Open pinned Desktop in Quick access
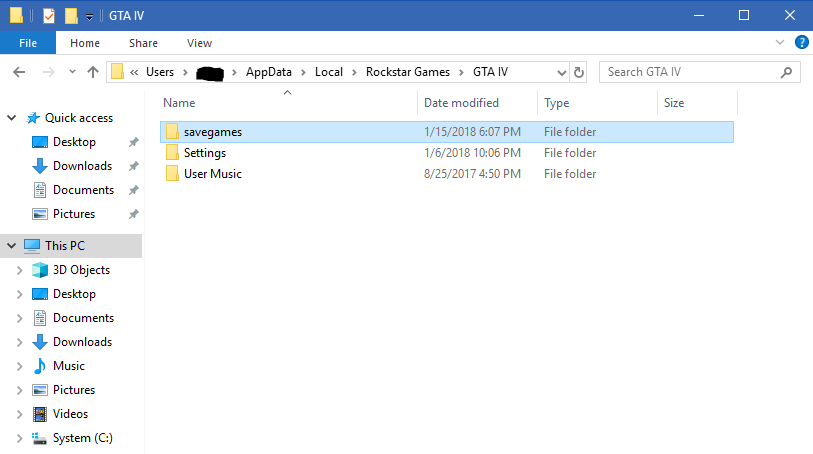This screenshot has height=454, width=813. coord(74,142)
